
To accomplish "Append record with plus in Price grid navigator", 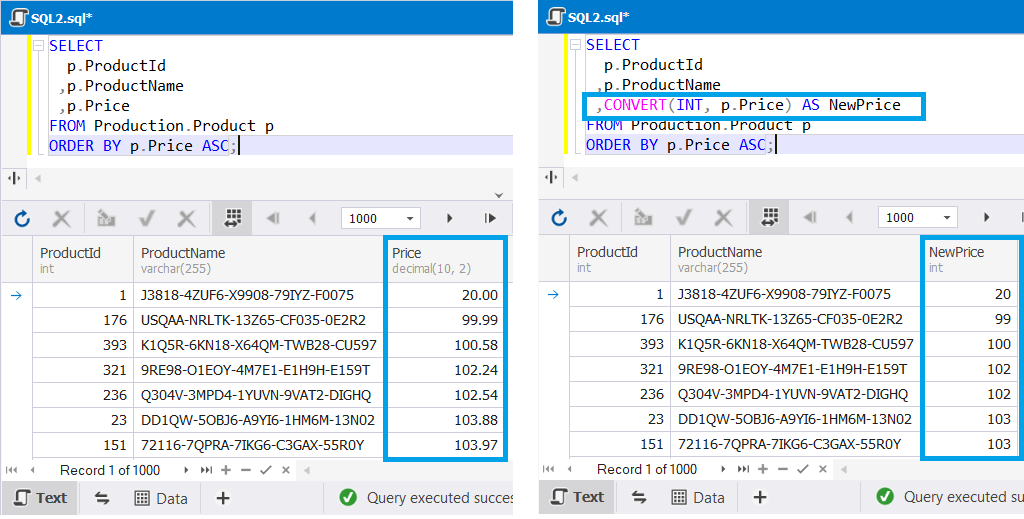I will coord(226,470).
